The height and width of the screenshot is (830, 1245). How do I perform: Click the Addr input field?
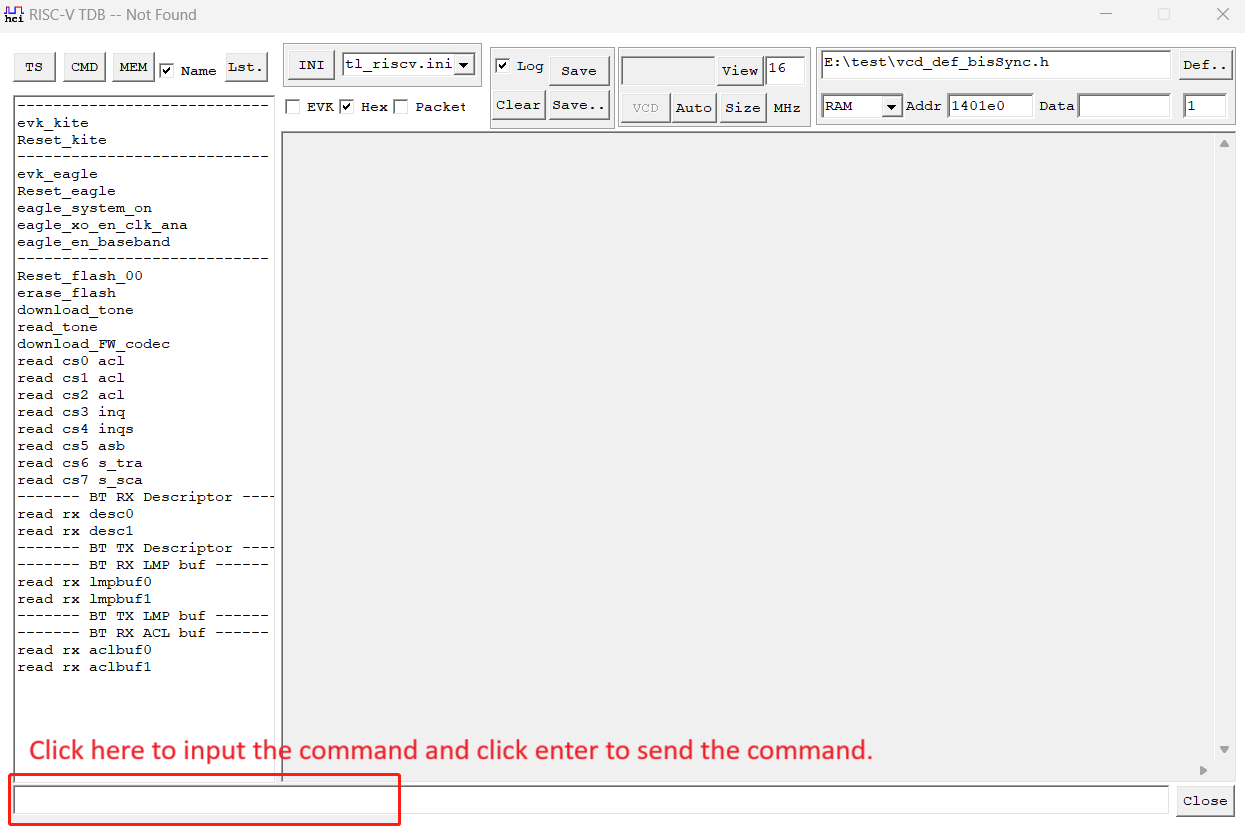coord(989,106)
